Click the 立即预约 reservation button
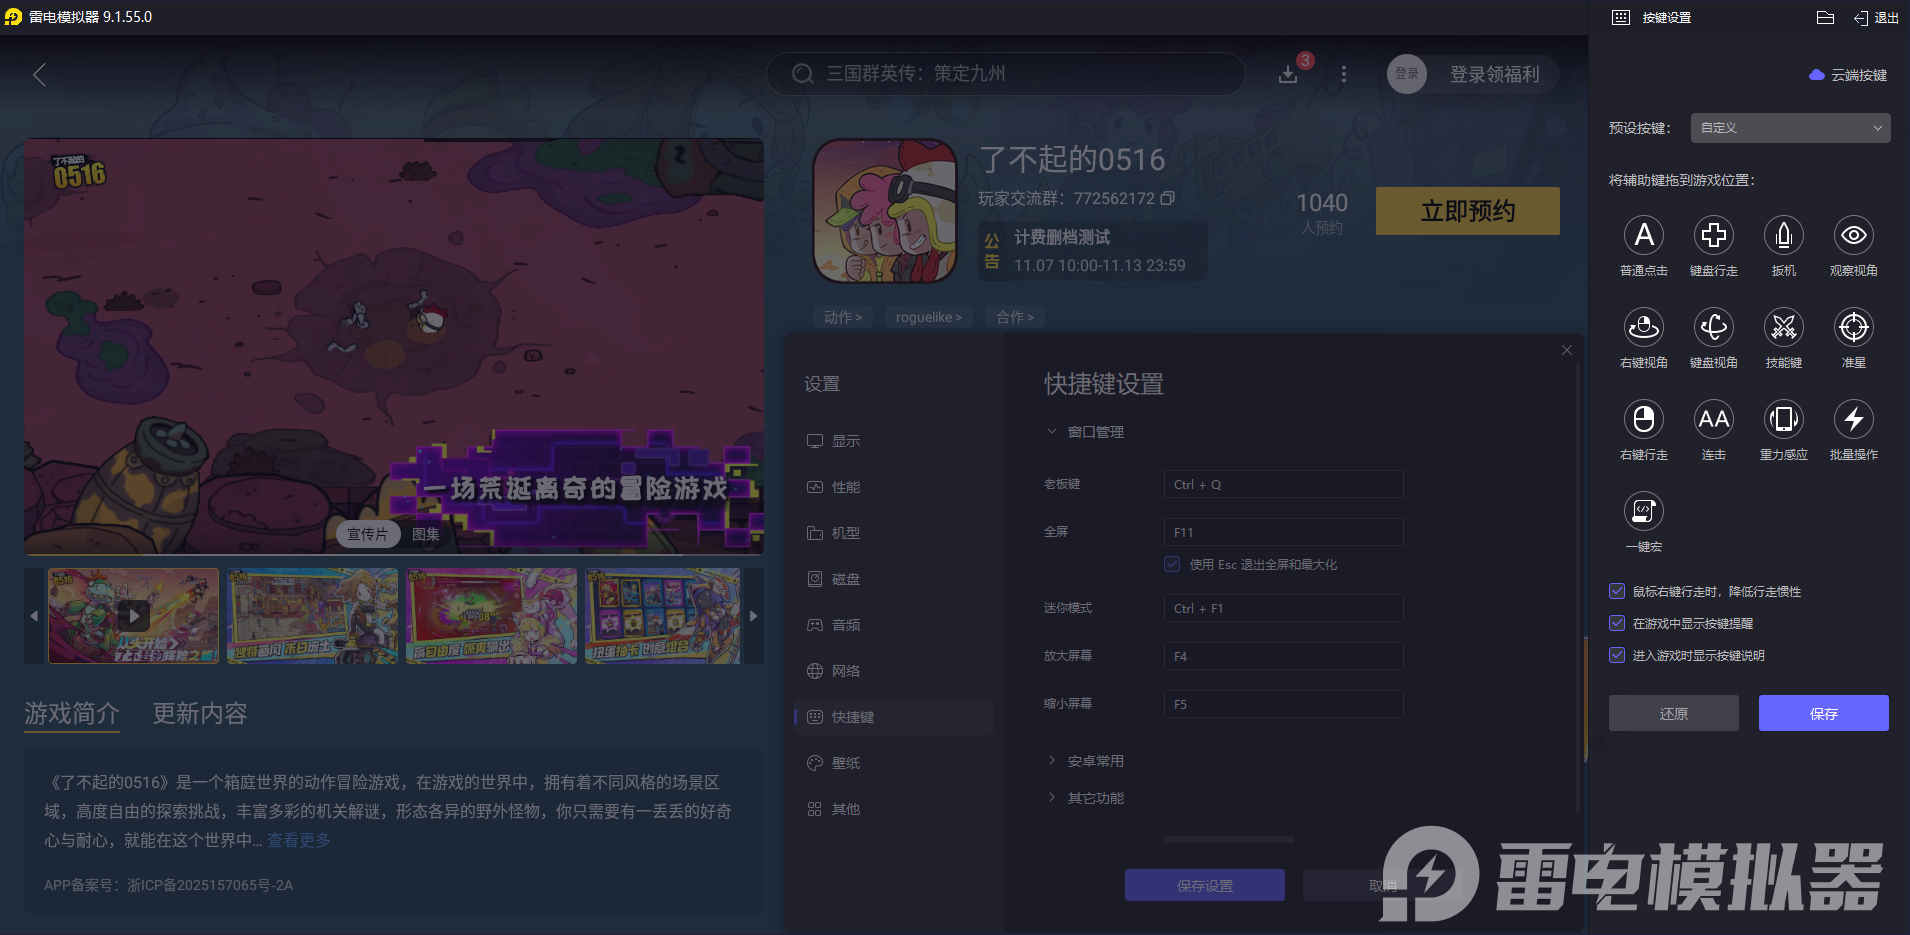Image resolution: width=1910 pixels, height=935 pixels. pos(1467,211)
